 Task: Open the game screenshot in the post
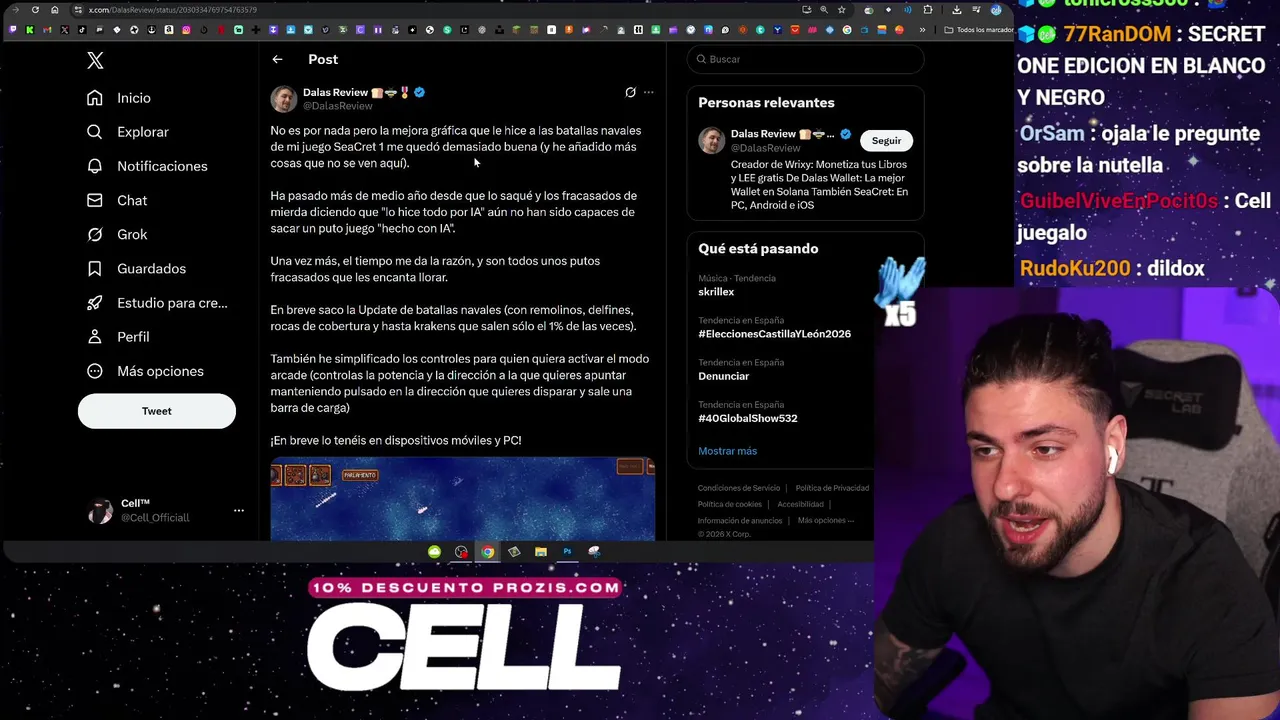pos(462,499)
